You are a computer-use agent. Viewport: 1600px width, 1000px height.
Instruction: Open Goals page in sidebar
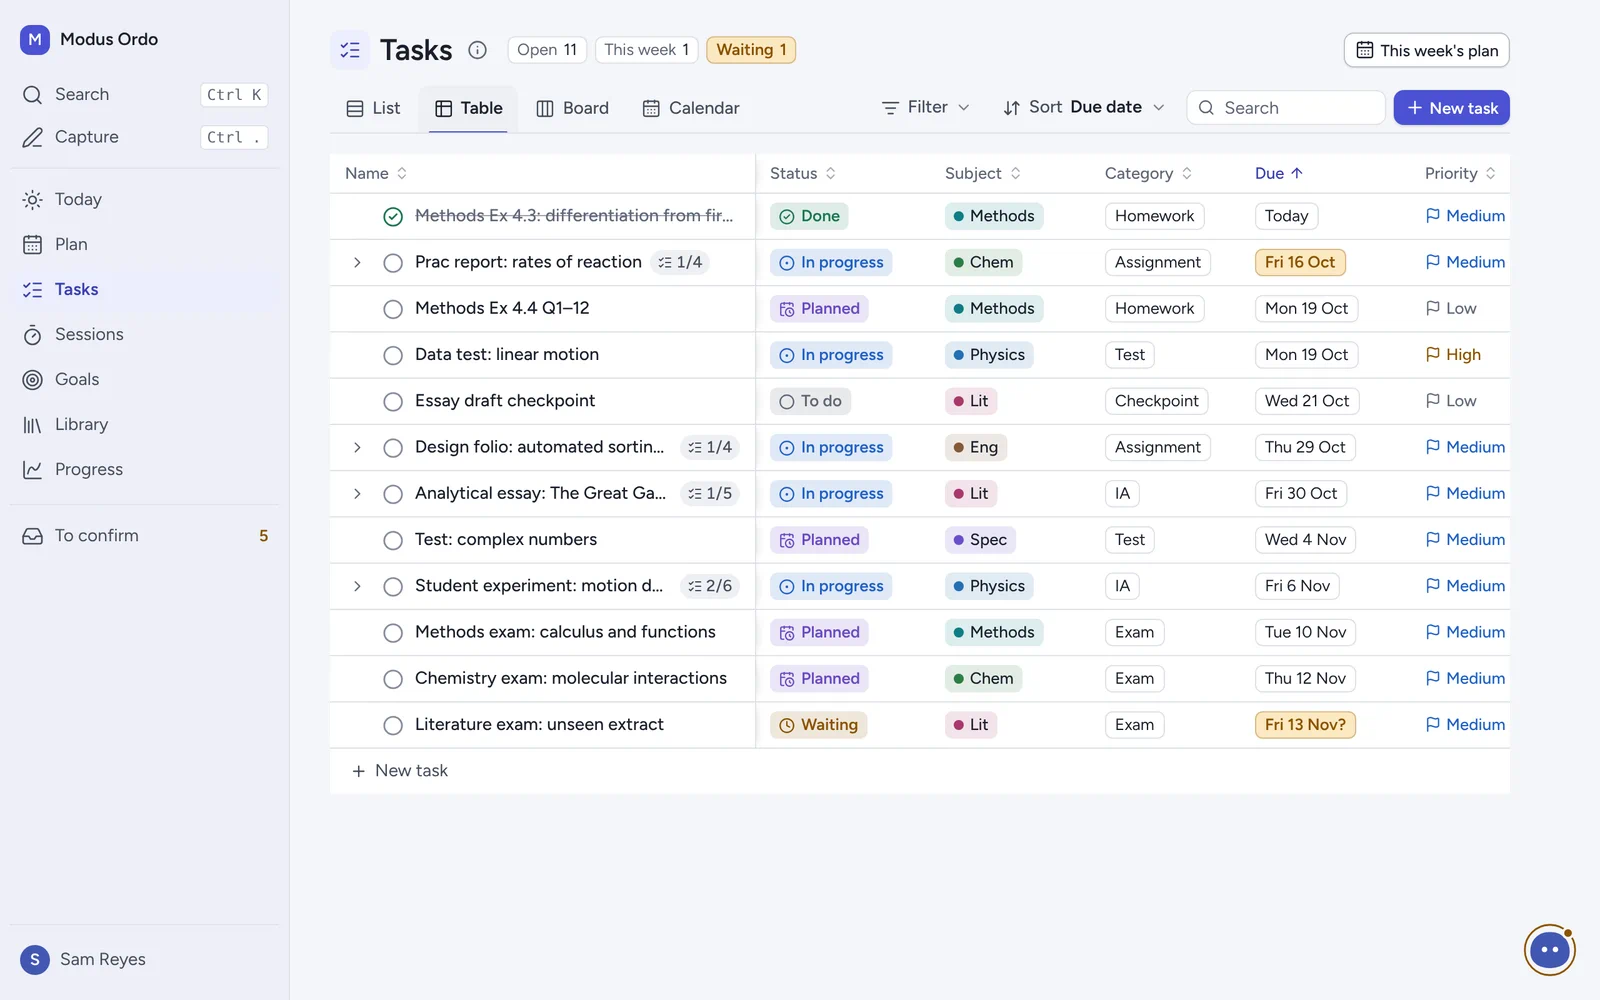(145, 379)
